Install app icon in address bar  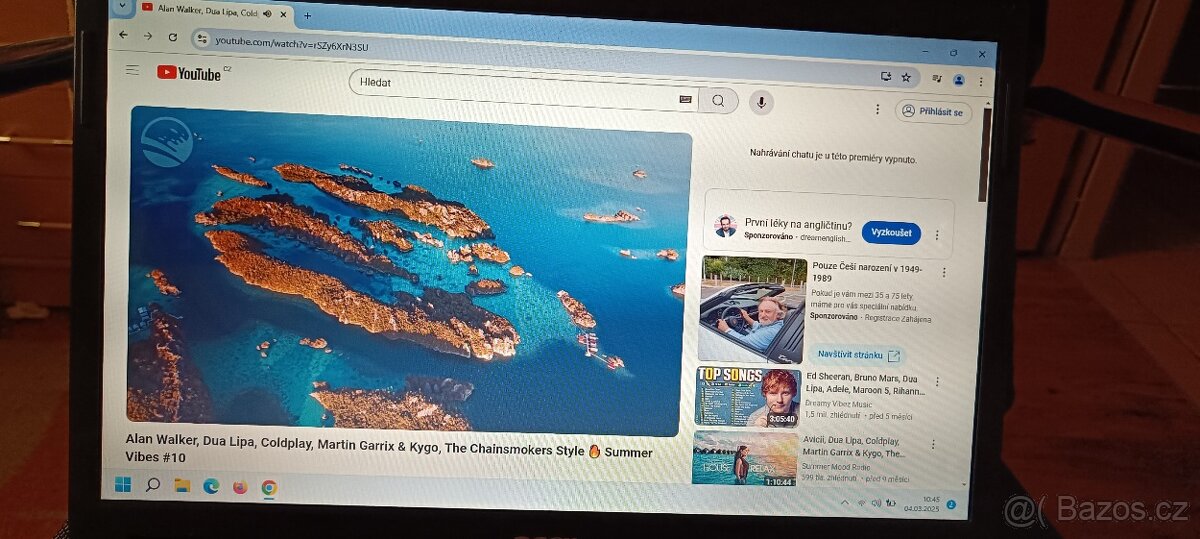(885, 76)
